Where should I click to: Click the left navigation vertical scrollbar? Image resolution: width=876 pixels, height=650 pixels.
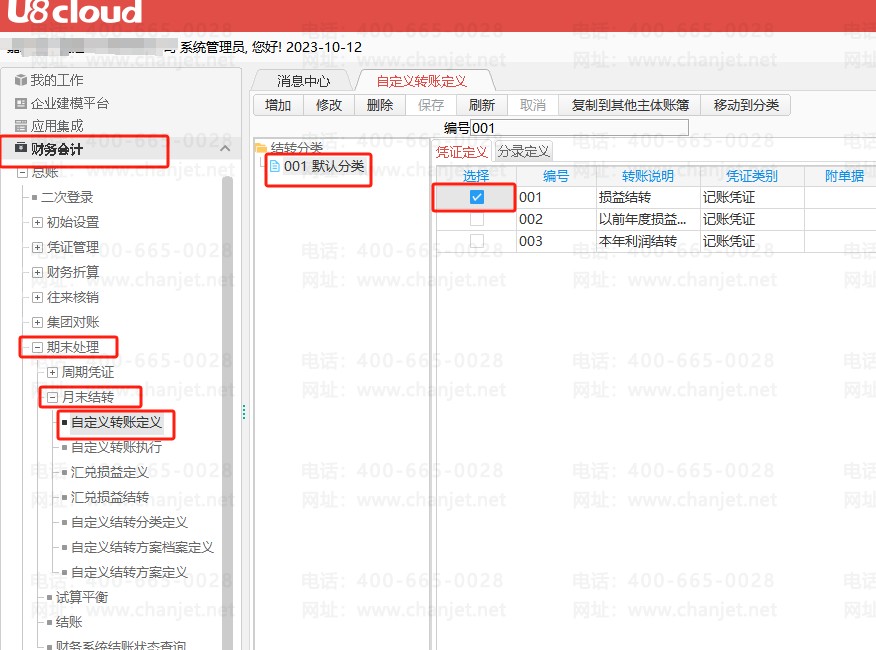click(228, 400)
